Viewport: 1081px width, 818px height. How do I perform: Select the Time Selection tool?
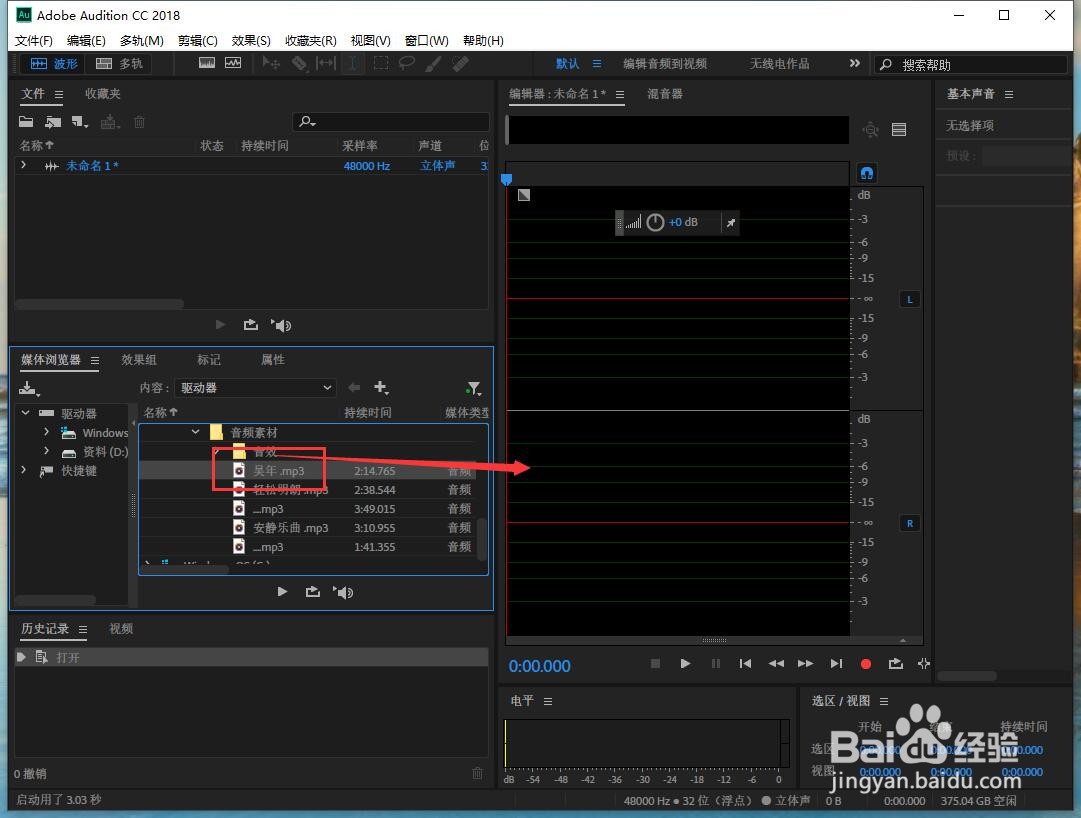[x=352, y=63]
